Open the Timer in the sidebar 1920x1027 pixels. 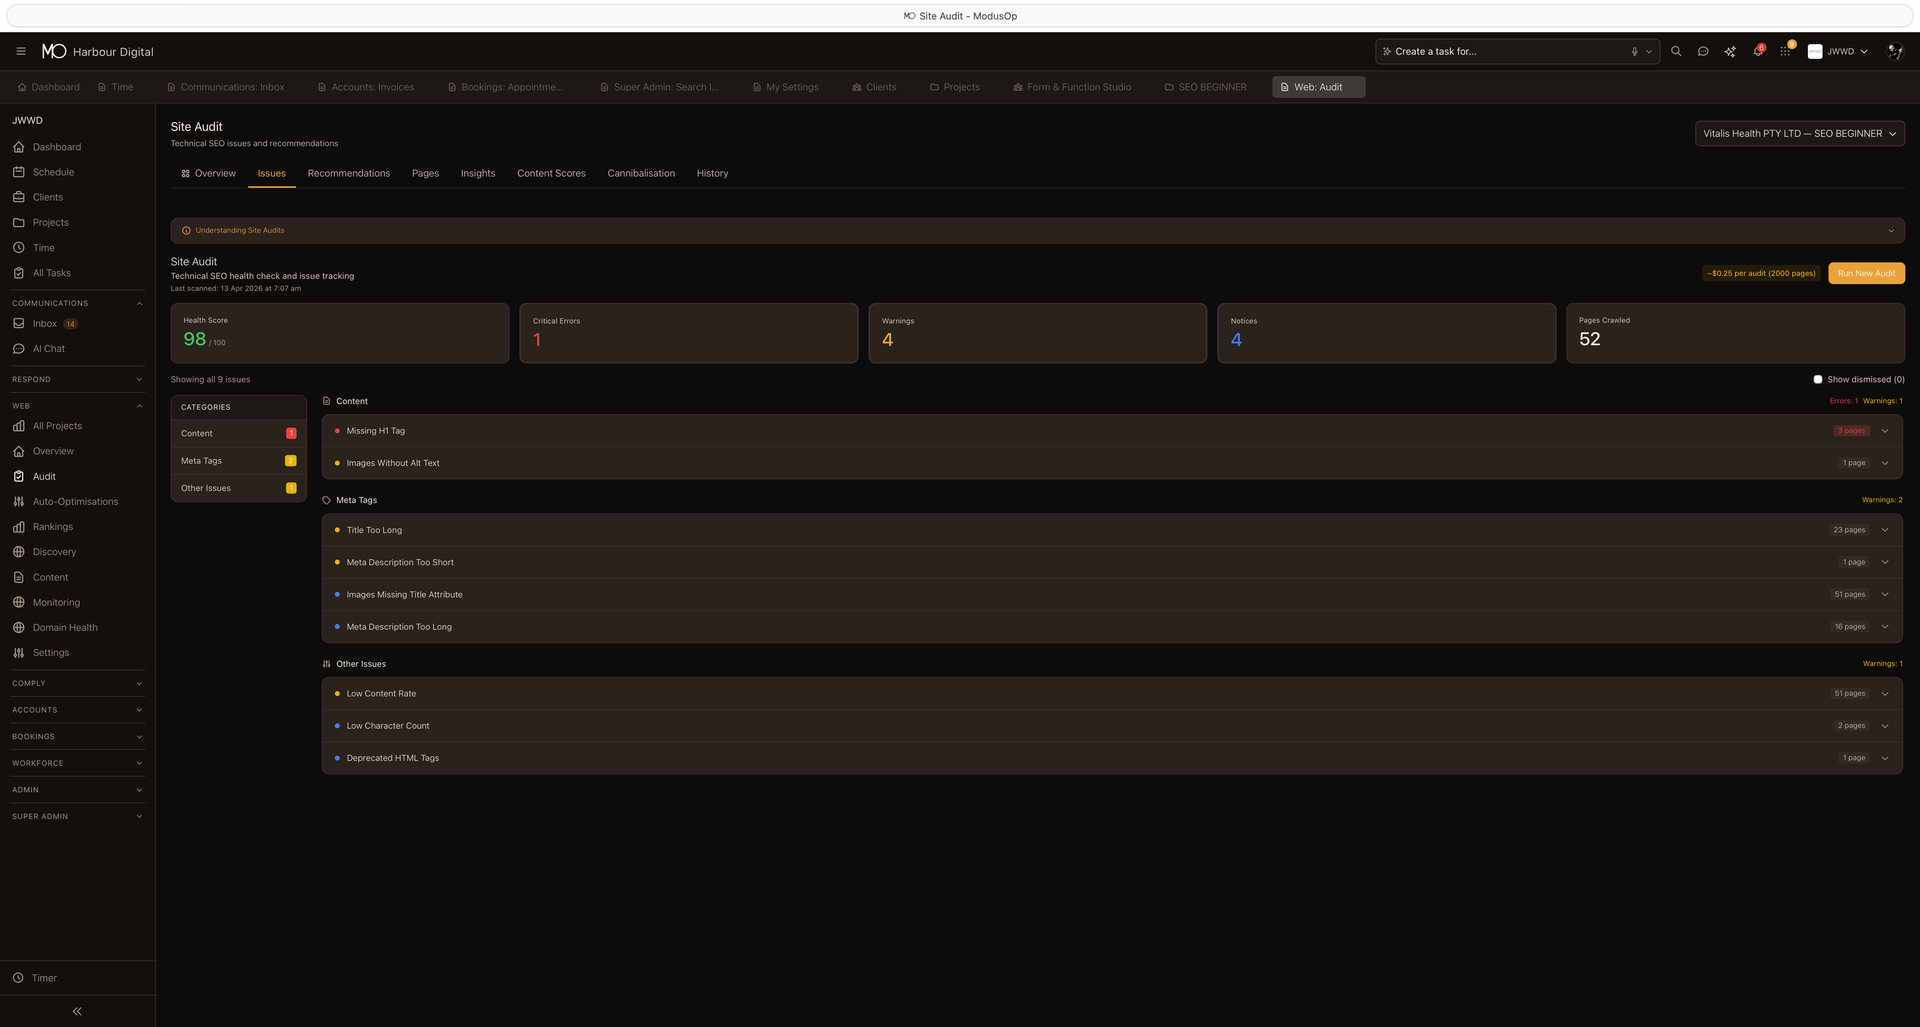[44, 978]
